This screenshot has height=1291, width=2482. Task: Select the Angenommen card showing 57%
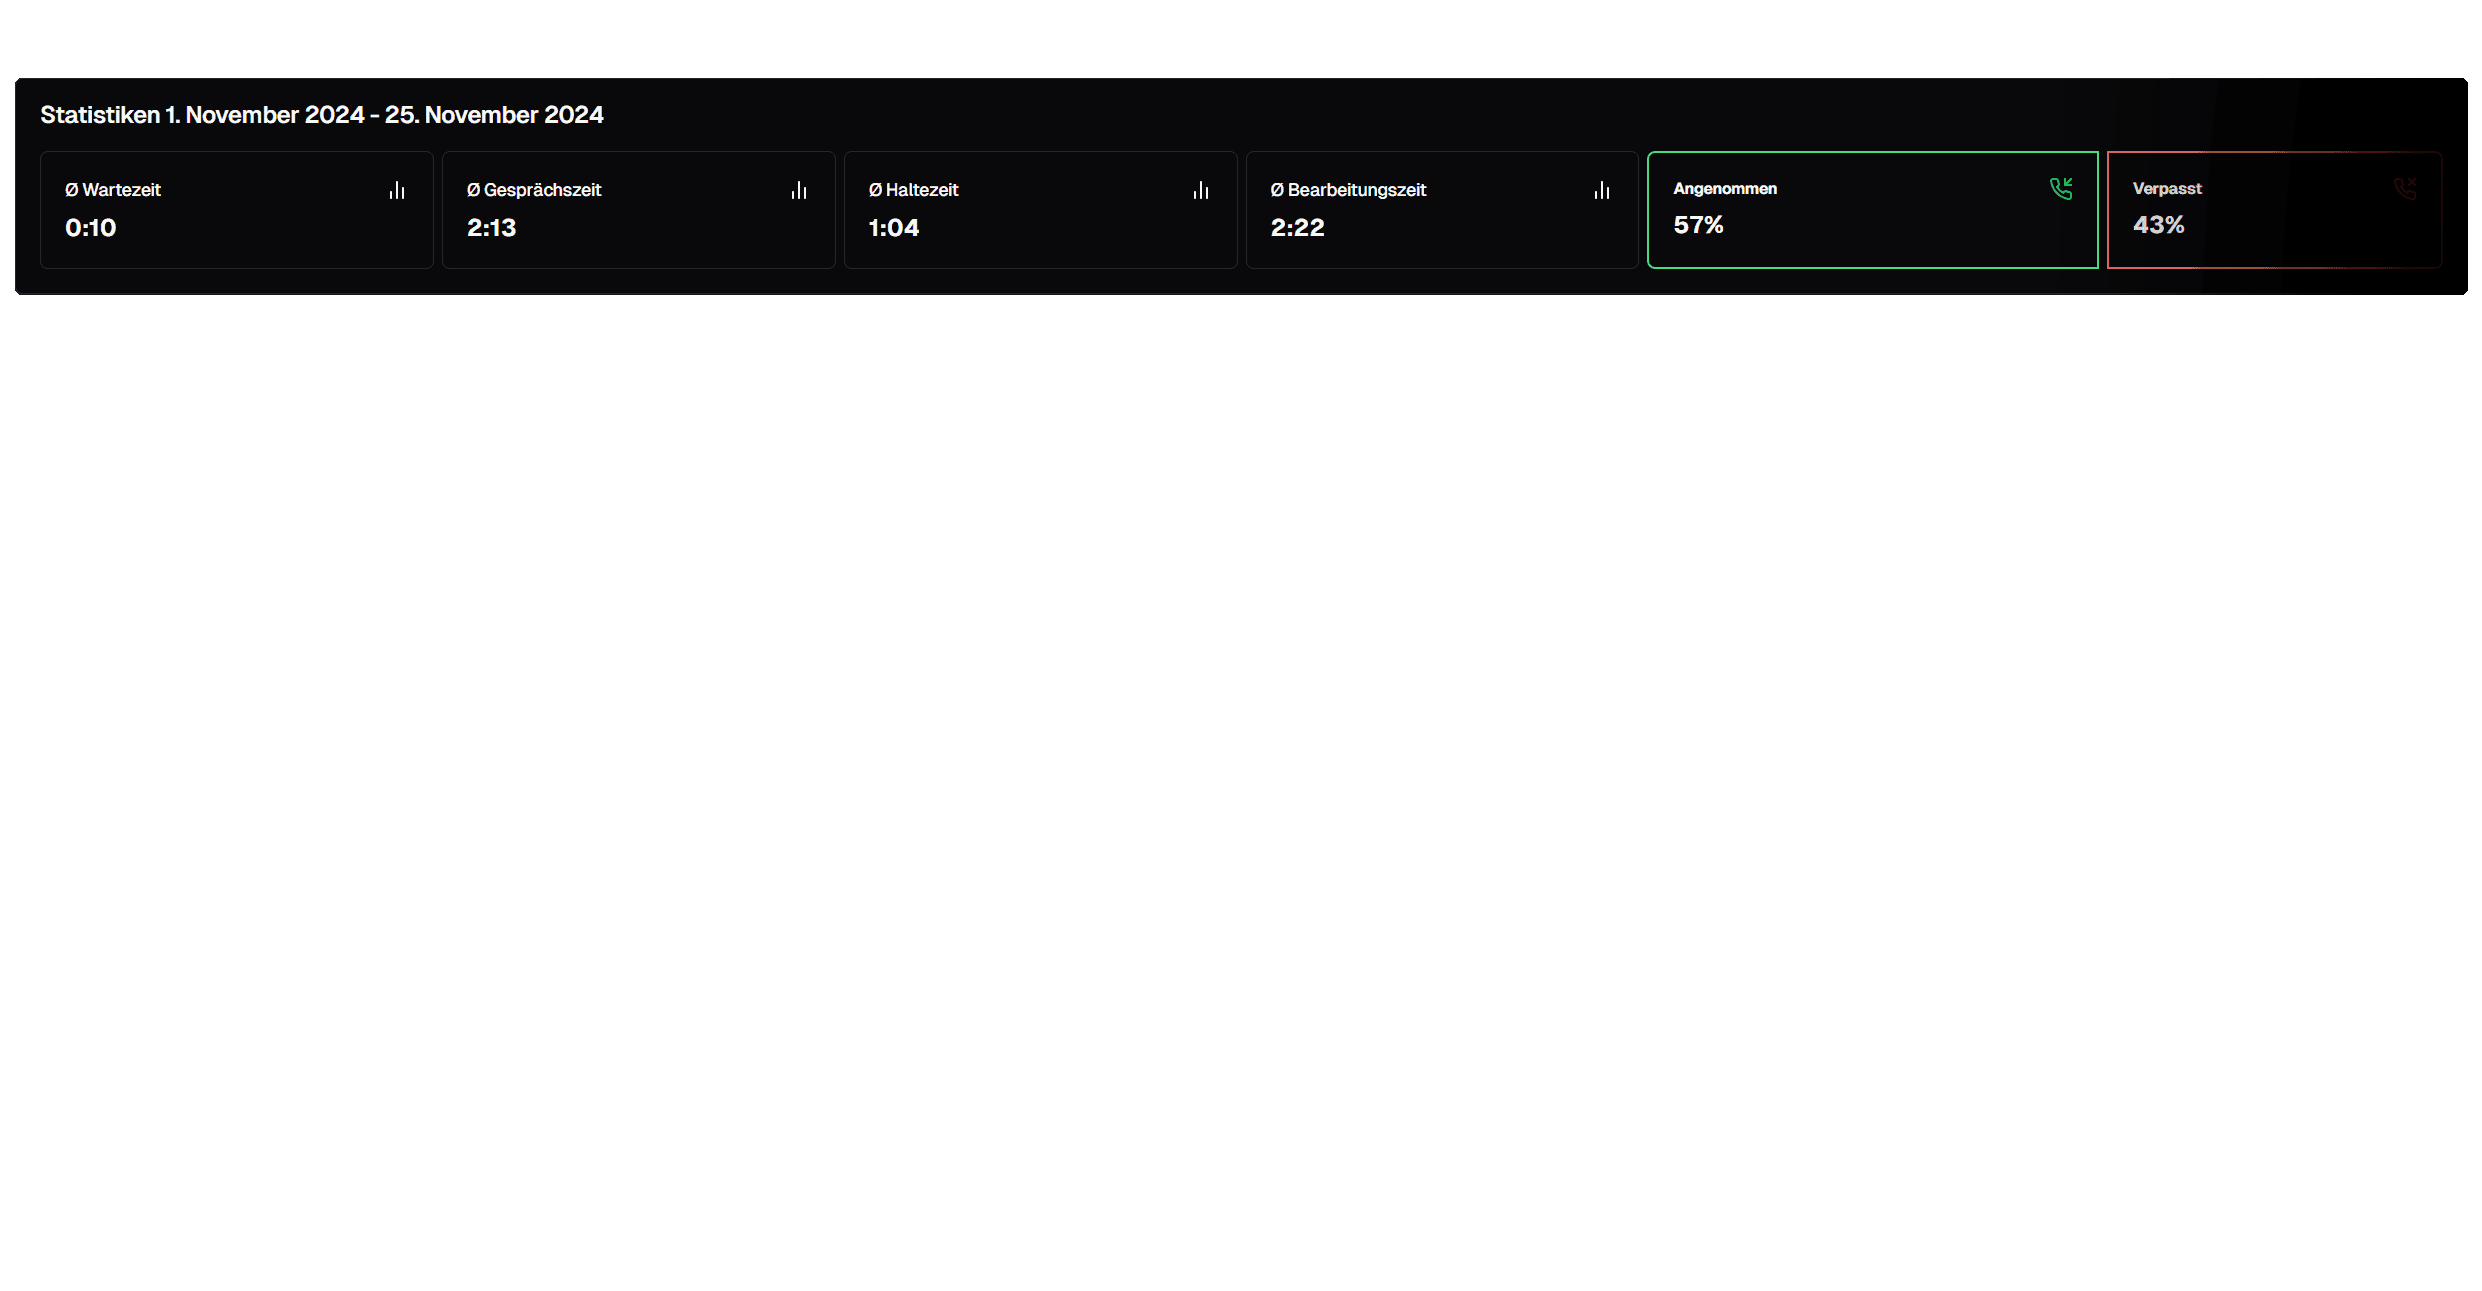(1872, 209)
